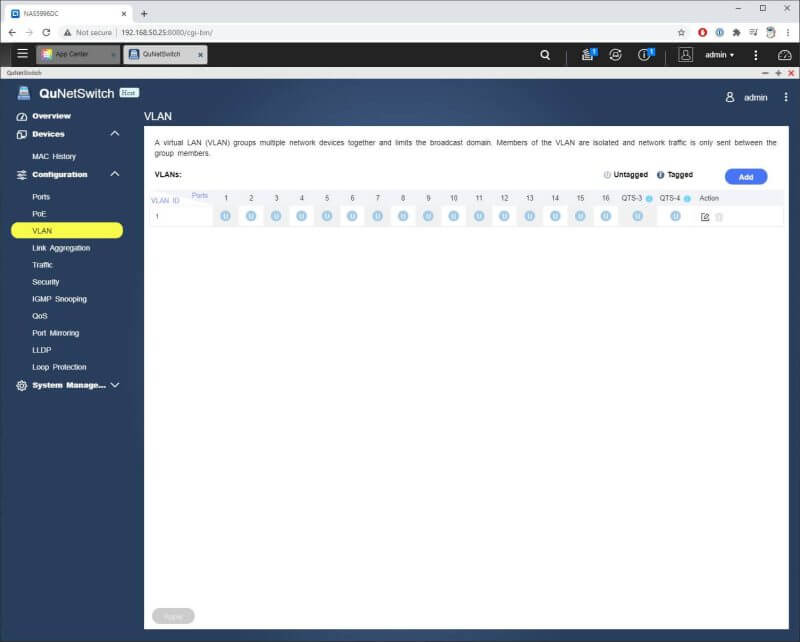Click the Untagged legend icon
The height and width of the screenshot is (642, 800).
point(607,175)
